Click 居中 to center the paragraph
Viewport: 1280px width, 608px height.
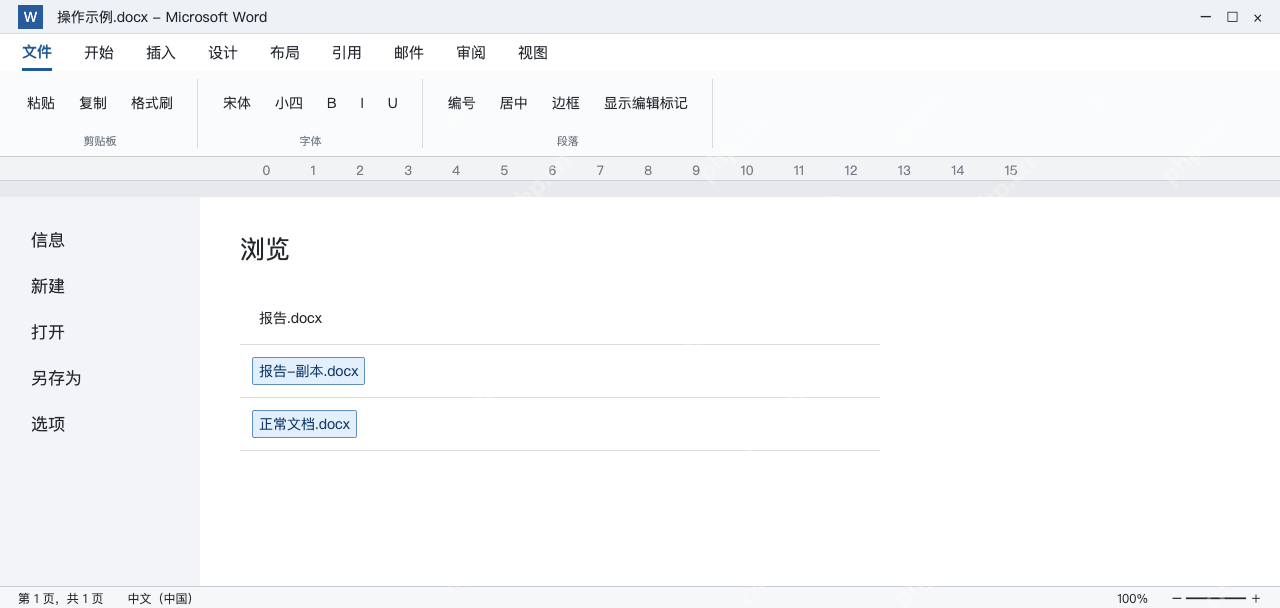[x=514, y=103]
